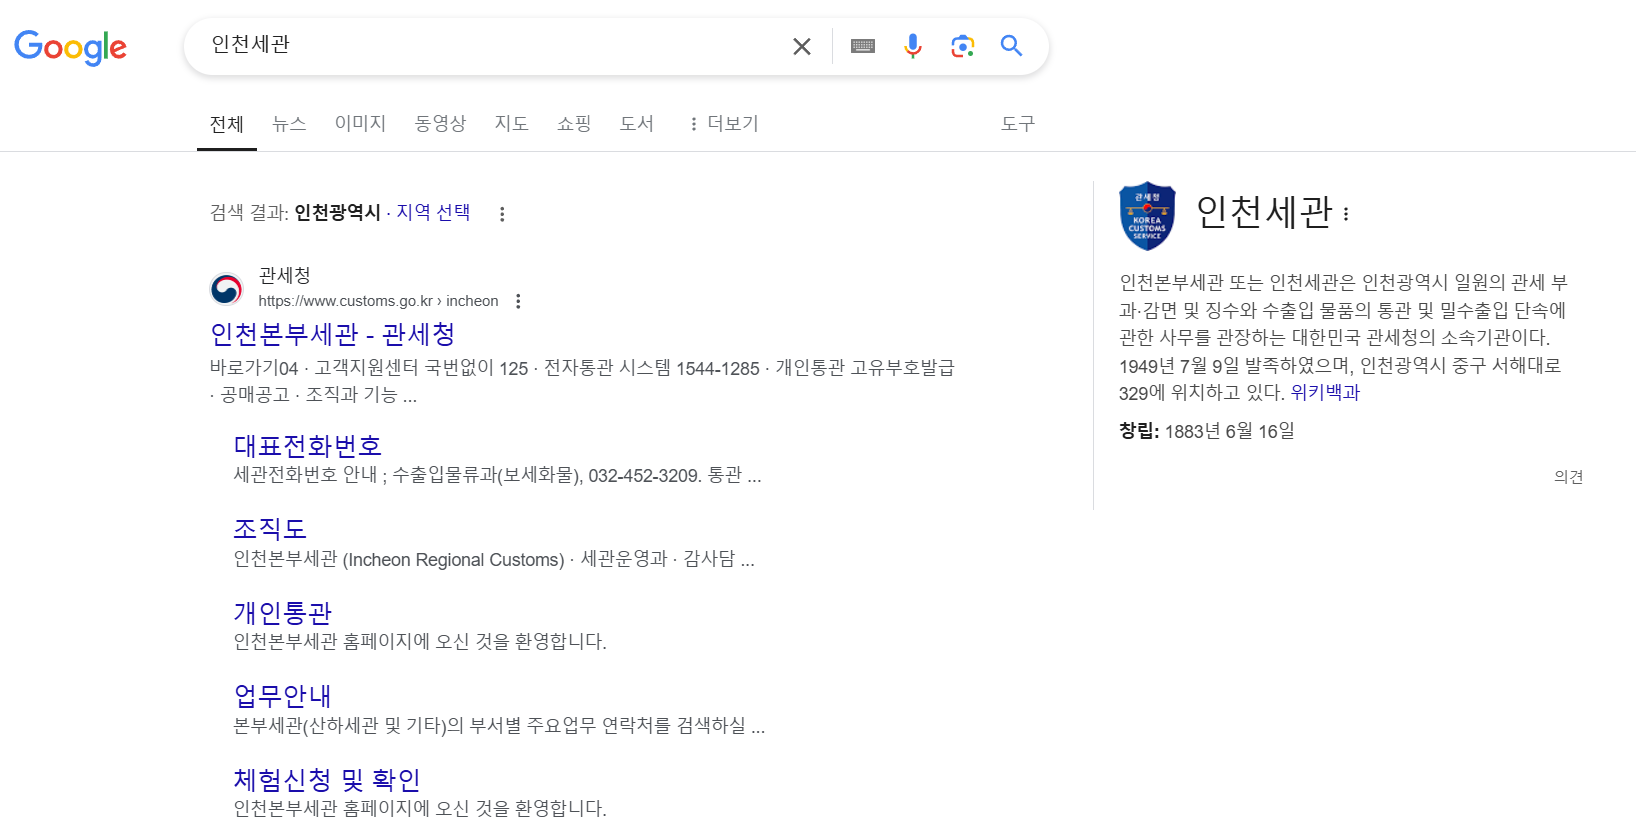Search by image with Lens icon

[x=962, y=46]
